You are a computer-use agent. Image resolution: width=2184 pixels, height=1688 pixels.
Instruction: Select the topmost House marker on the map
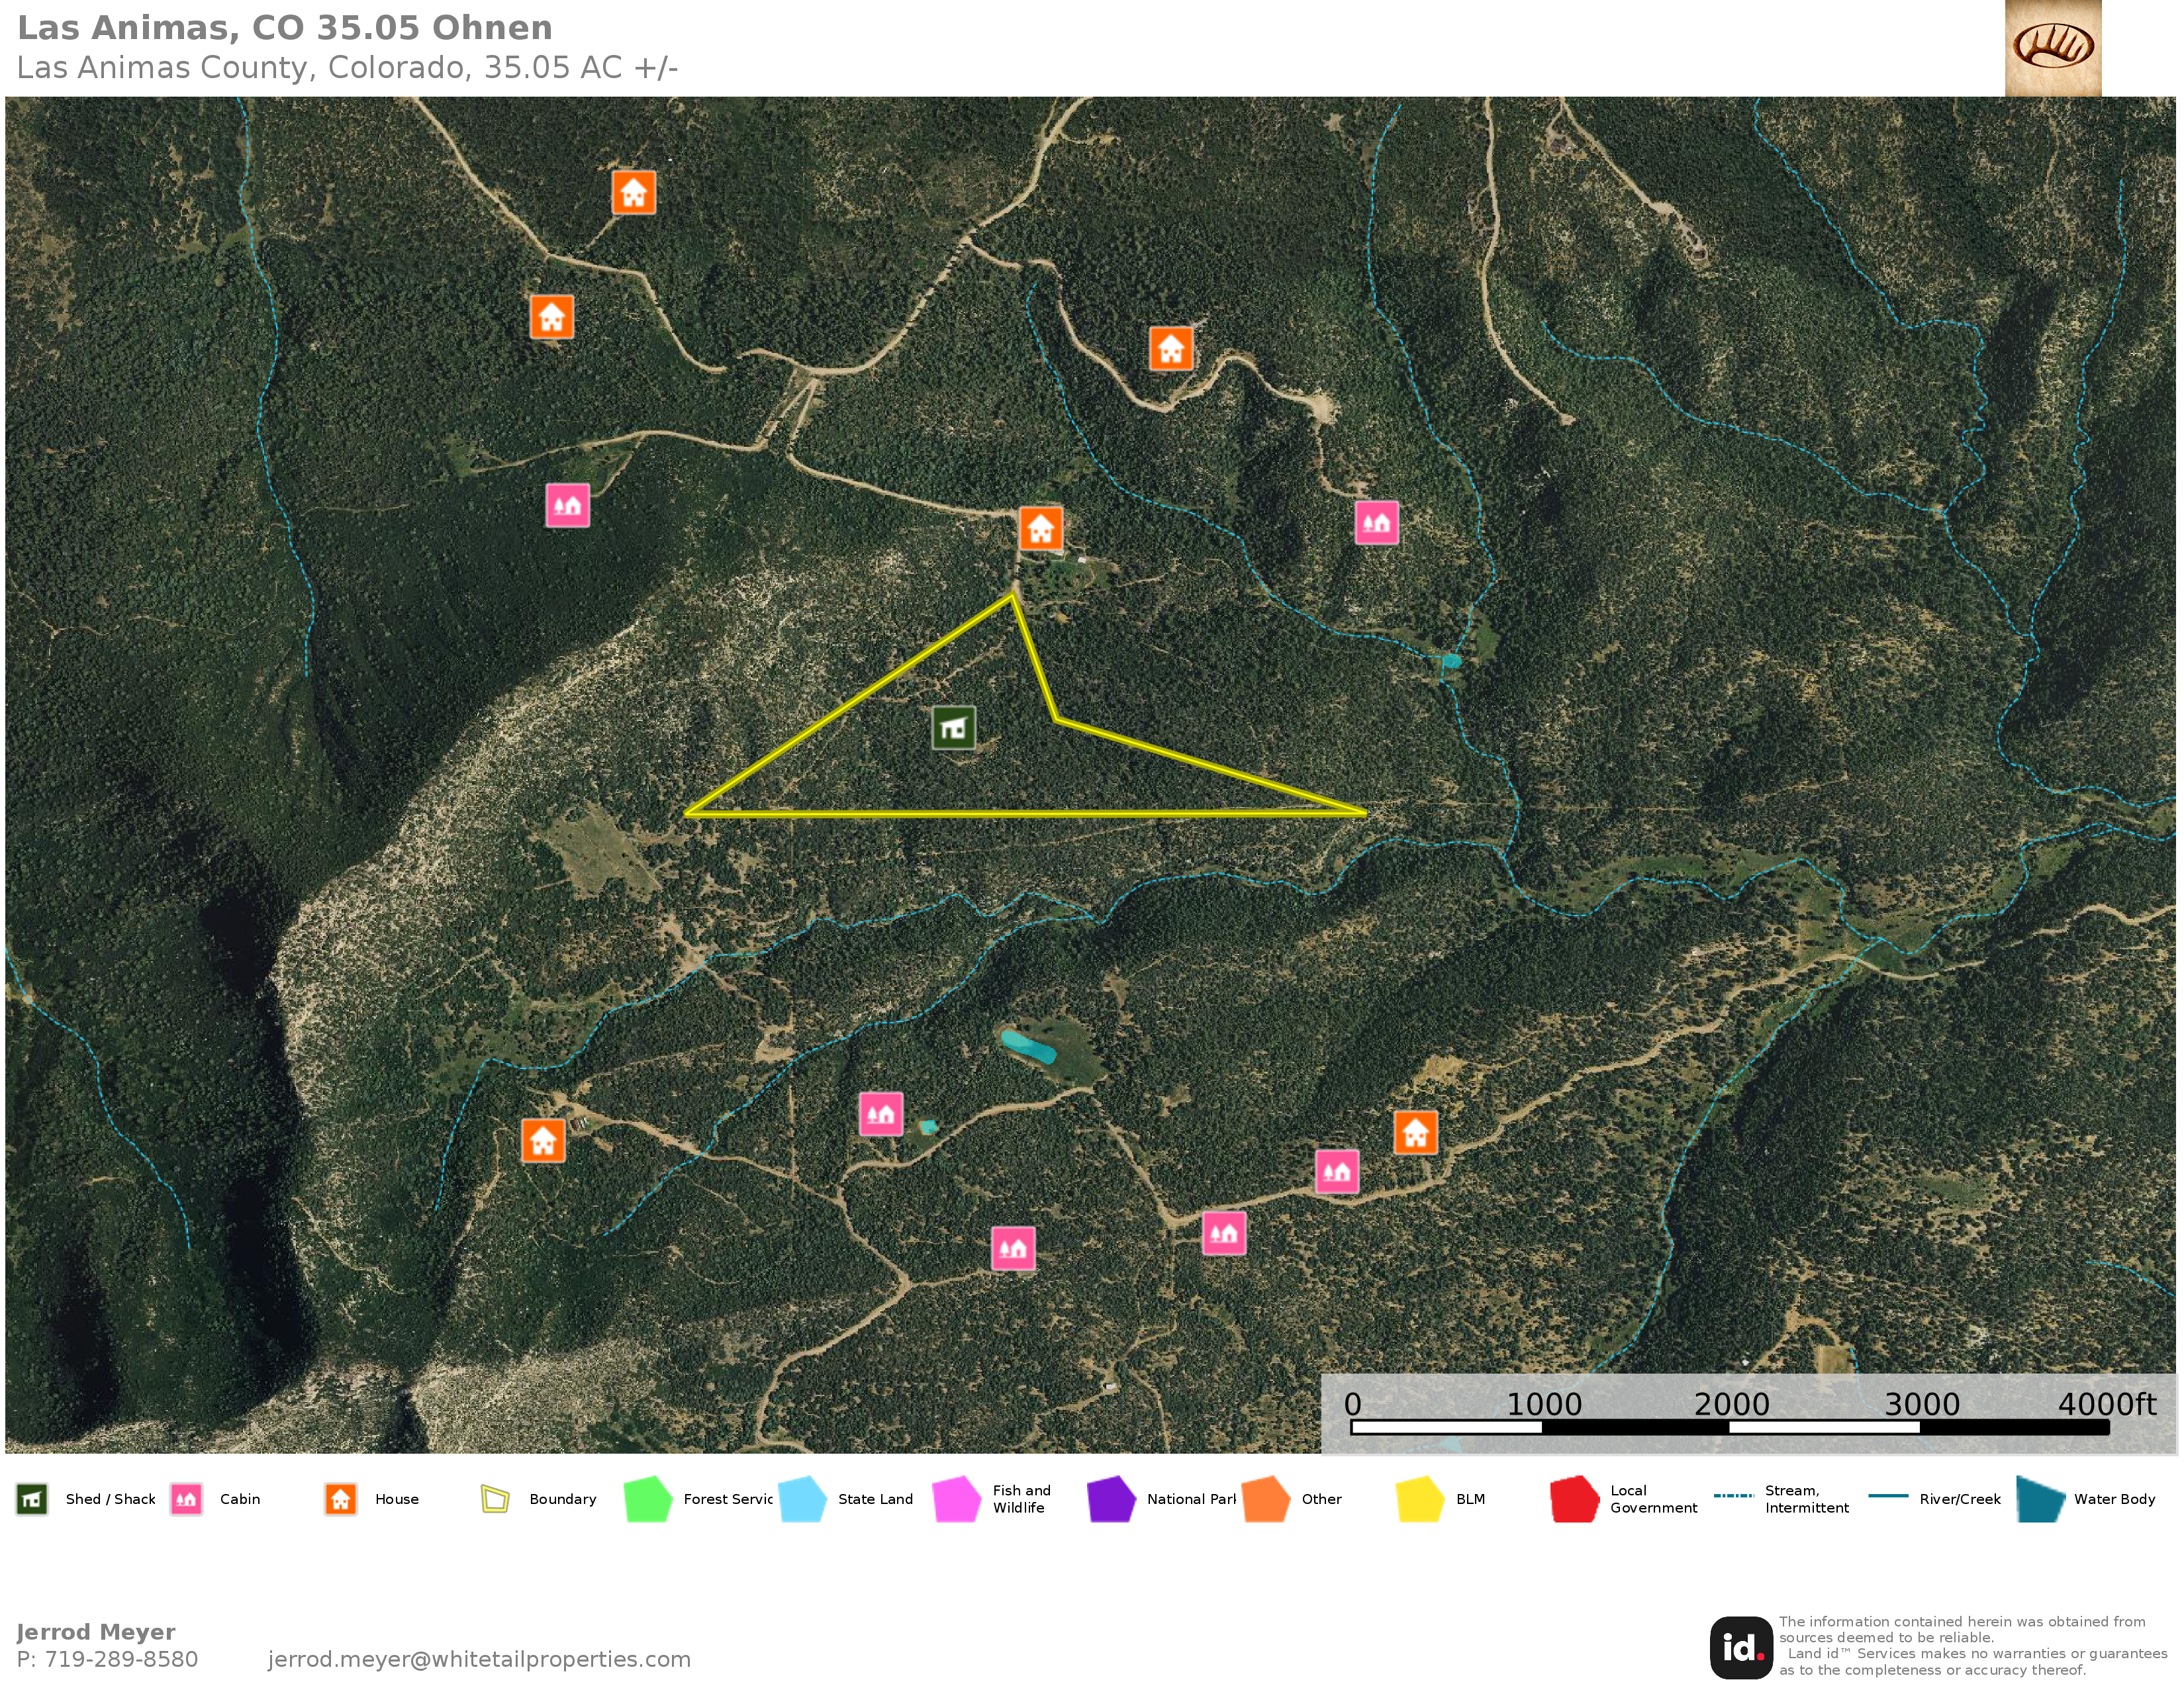coord(633,192)
